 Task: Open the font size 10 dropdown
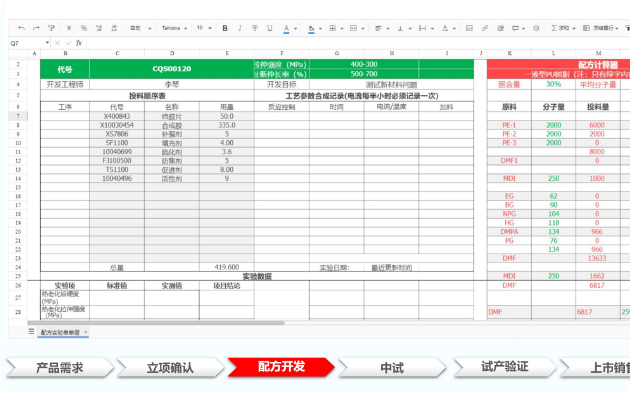point(204,28)
